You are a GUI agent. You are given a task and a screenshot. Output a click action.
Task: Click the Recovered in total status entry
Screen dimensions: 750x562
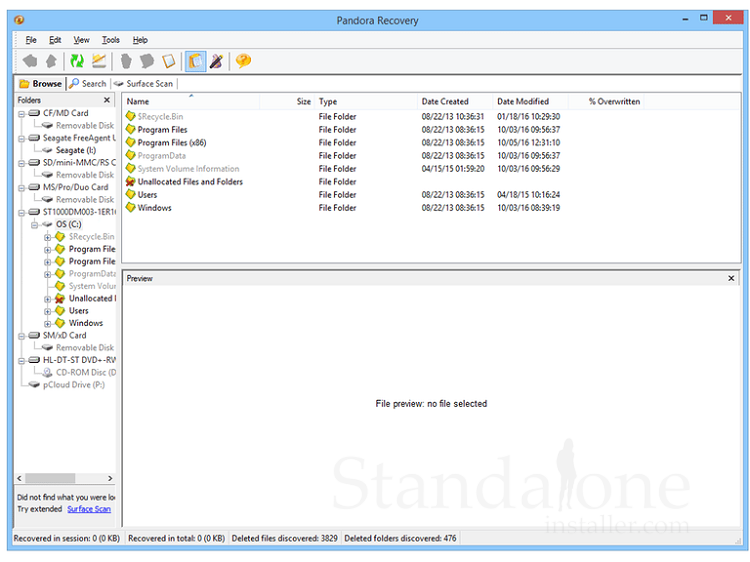coord(176,539)
